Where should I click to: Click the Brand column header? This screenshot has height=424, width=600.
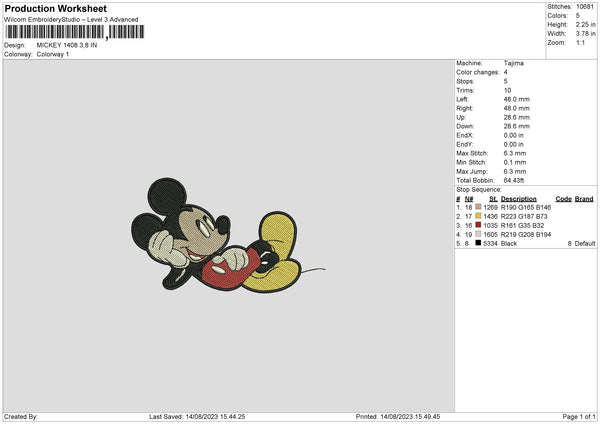point(584,199)
